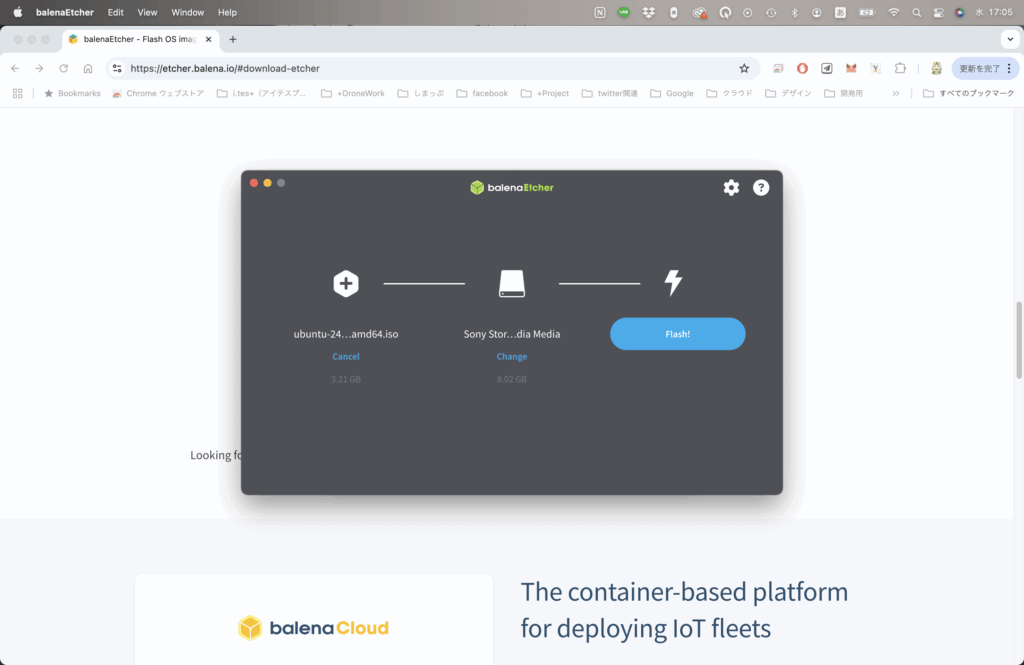Open the Chrome profile avatar
The width and height of the screenshot is (1024, 665).
pos(936,68)
